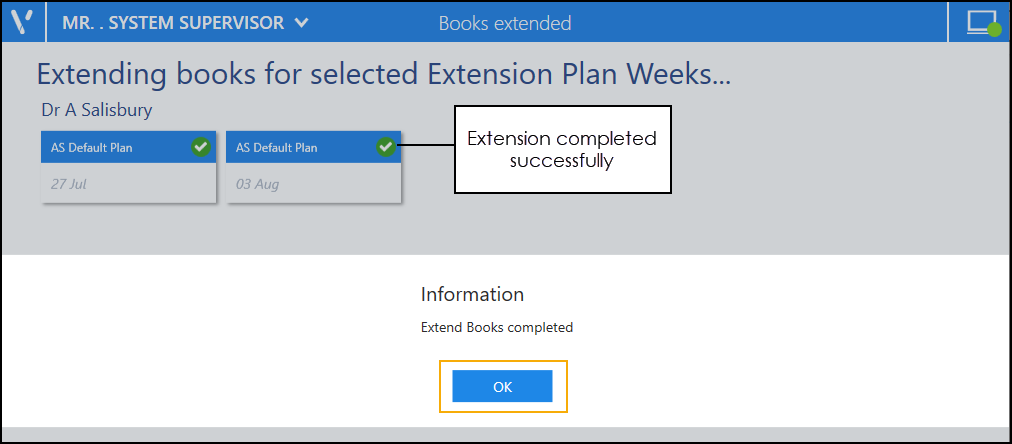
Task: Click the V application logo icon
Action: (x=22, y=22)
